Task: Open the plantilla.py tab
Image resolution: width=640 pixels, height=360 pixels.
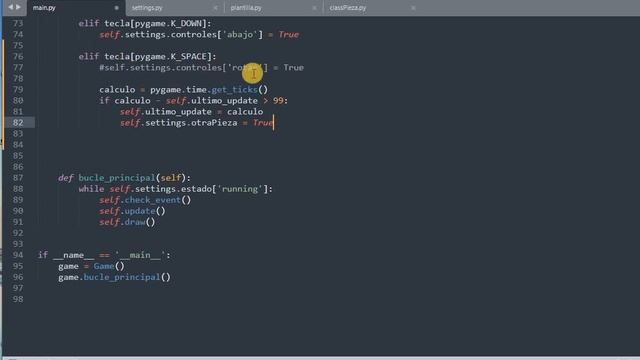Action: (x=246, y=8)
